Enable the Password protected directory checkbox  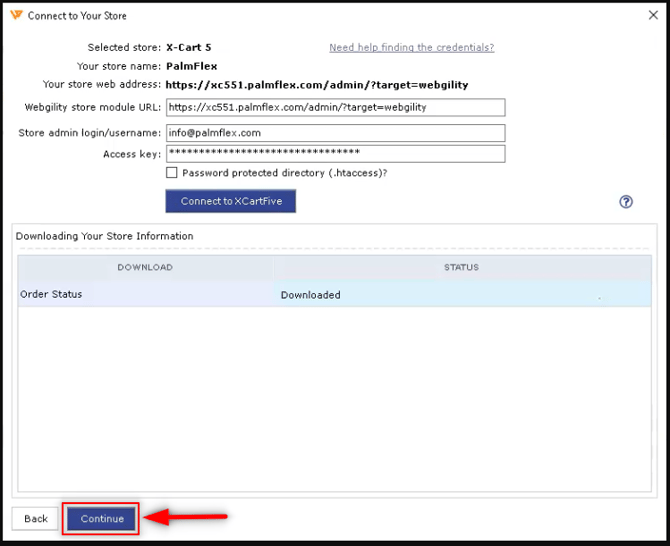[x=172, y=173]
